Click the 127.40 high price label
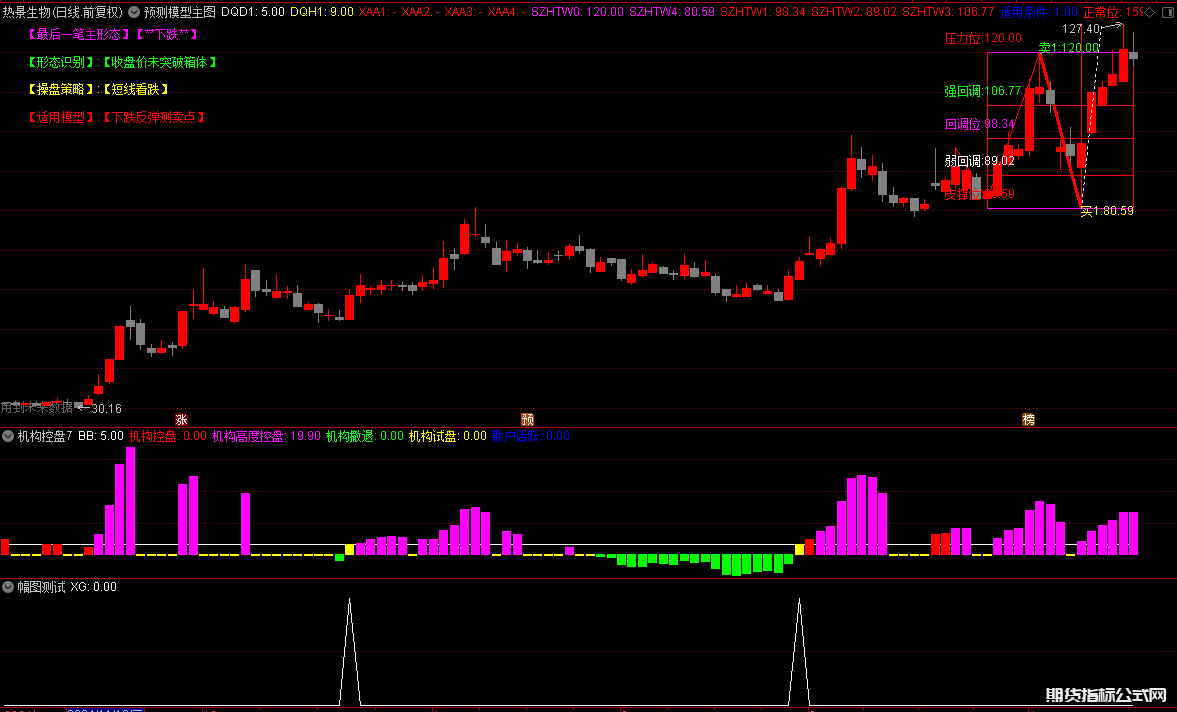Screen dimensions: 1177x712 [1081, 29]
